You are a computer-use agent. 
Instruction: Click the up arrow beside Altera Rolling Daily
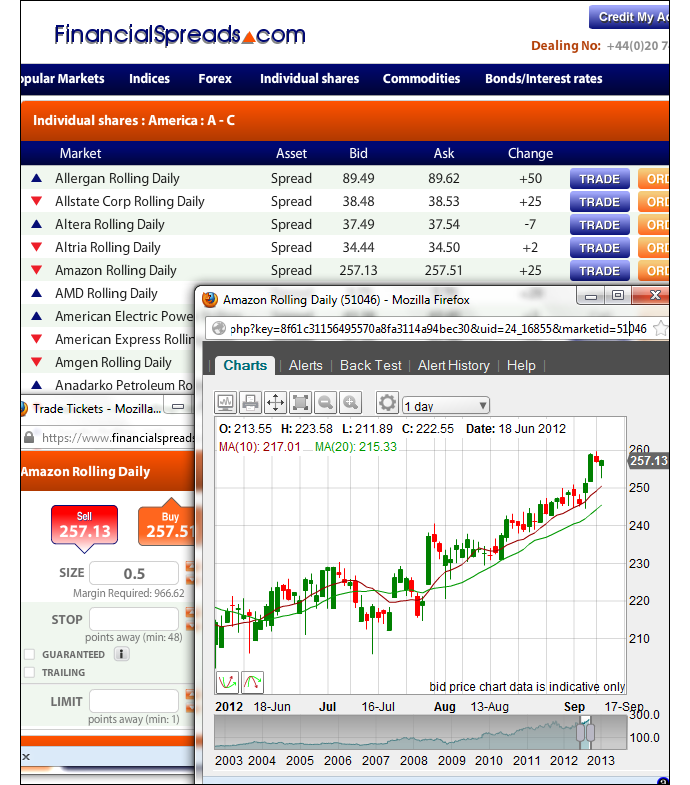pyautogui.click(x=36, y=224)
